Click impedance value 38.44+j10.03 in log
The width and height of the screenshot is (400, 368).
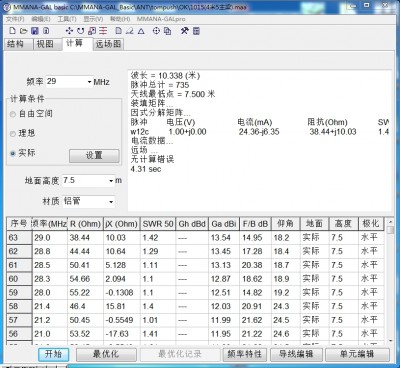333,132
